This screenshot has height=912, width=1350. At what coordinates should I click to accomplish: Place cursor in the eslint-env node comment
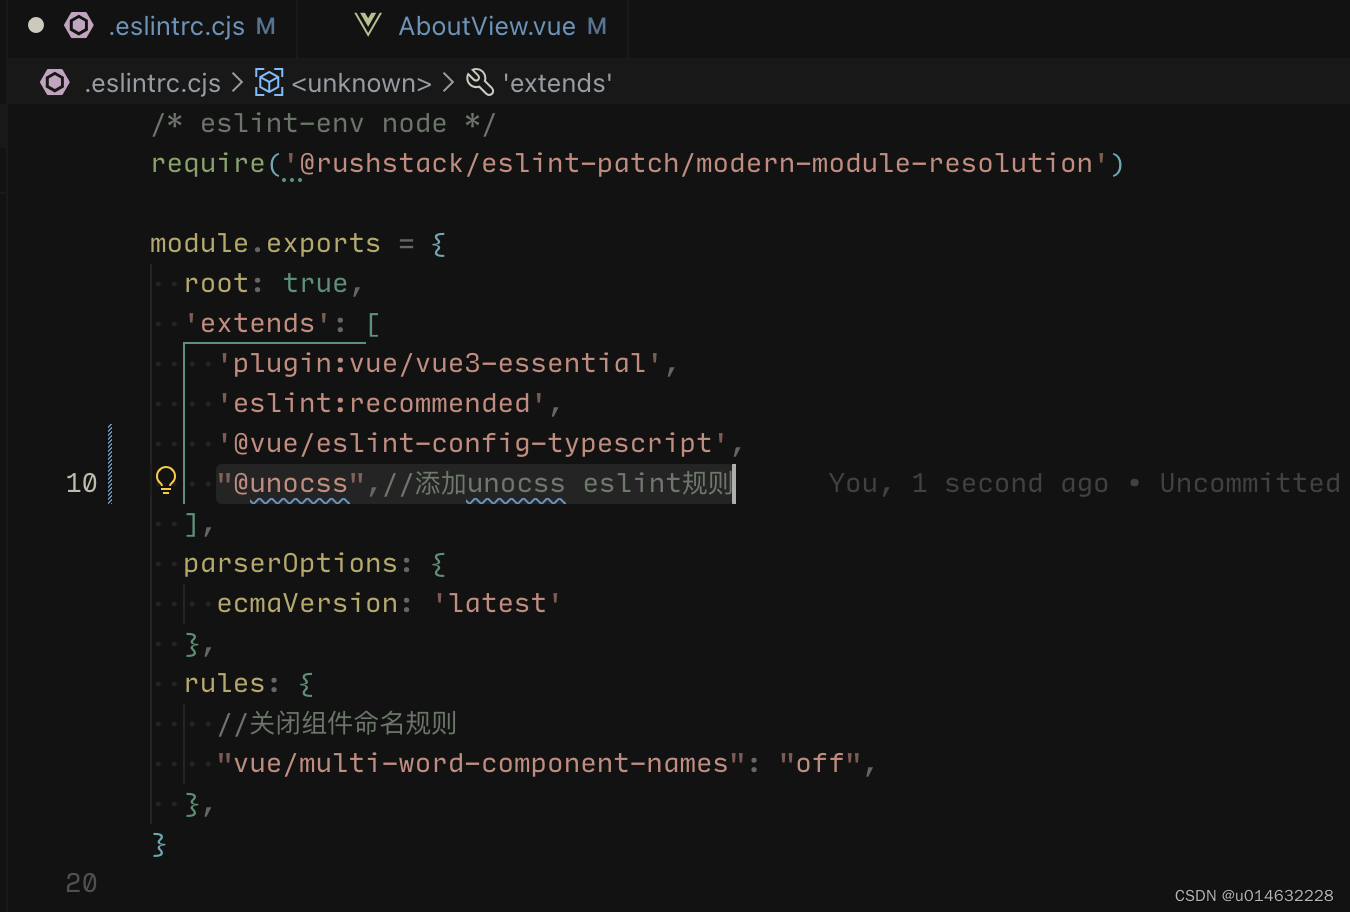click(323, 123)
